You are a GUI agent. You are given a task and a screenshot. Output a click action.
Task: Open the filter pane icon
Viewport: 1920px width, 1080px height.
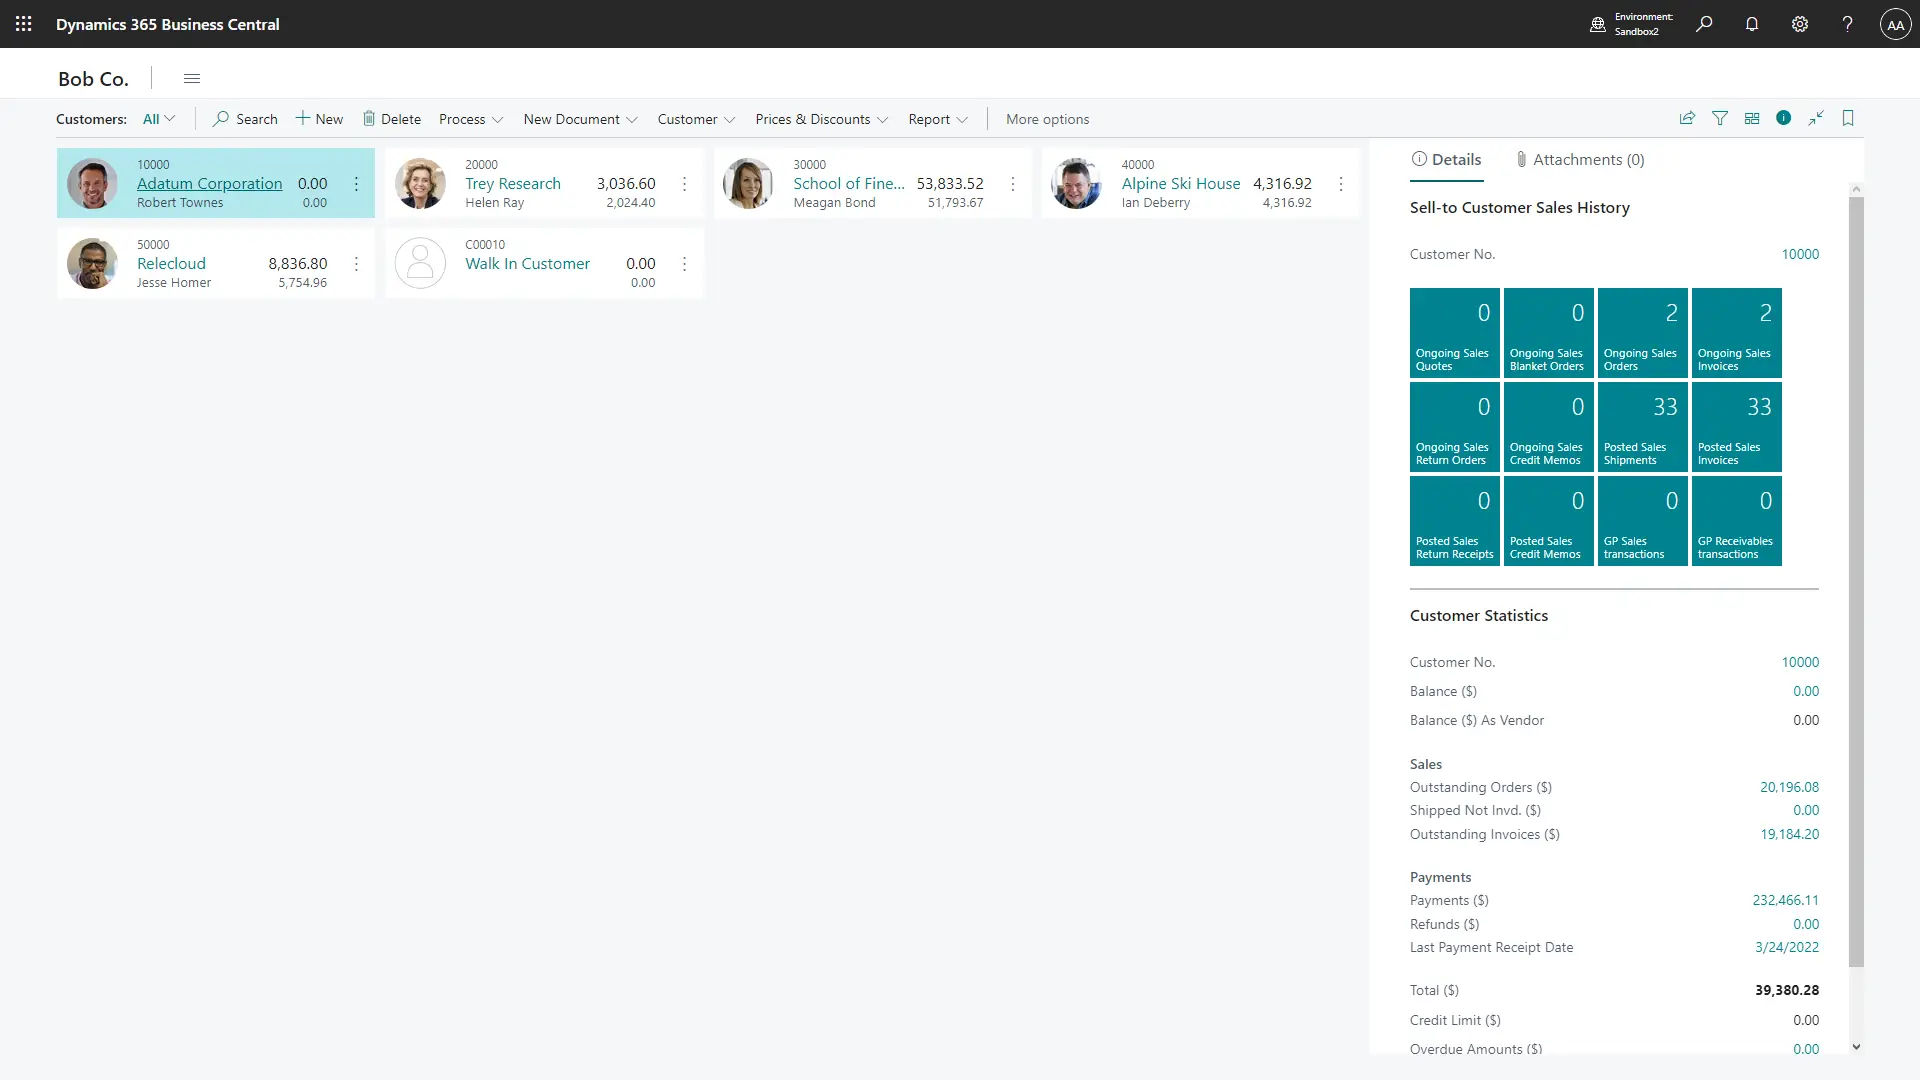(x=1720, y=118)
